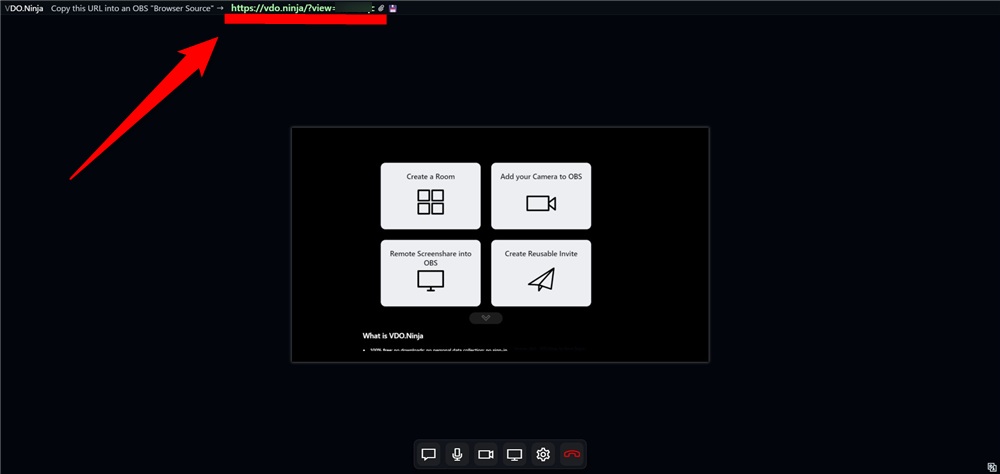Click the Create a Room card
1000x474 pixels.
point(430,196)
